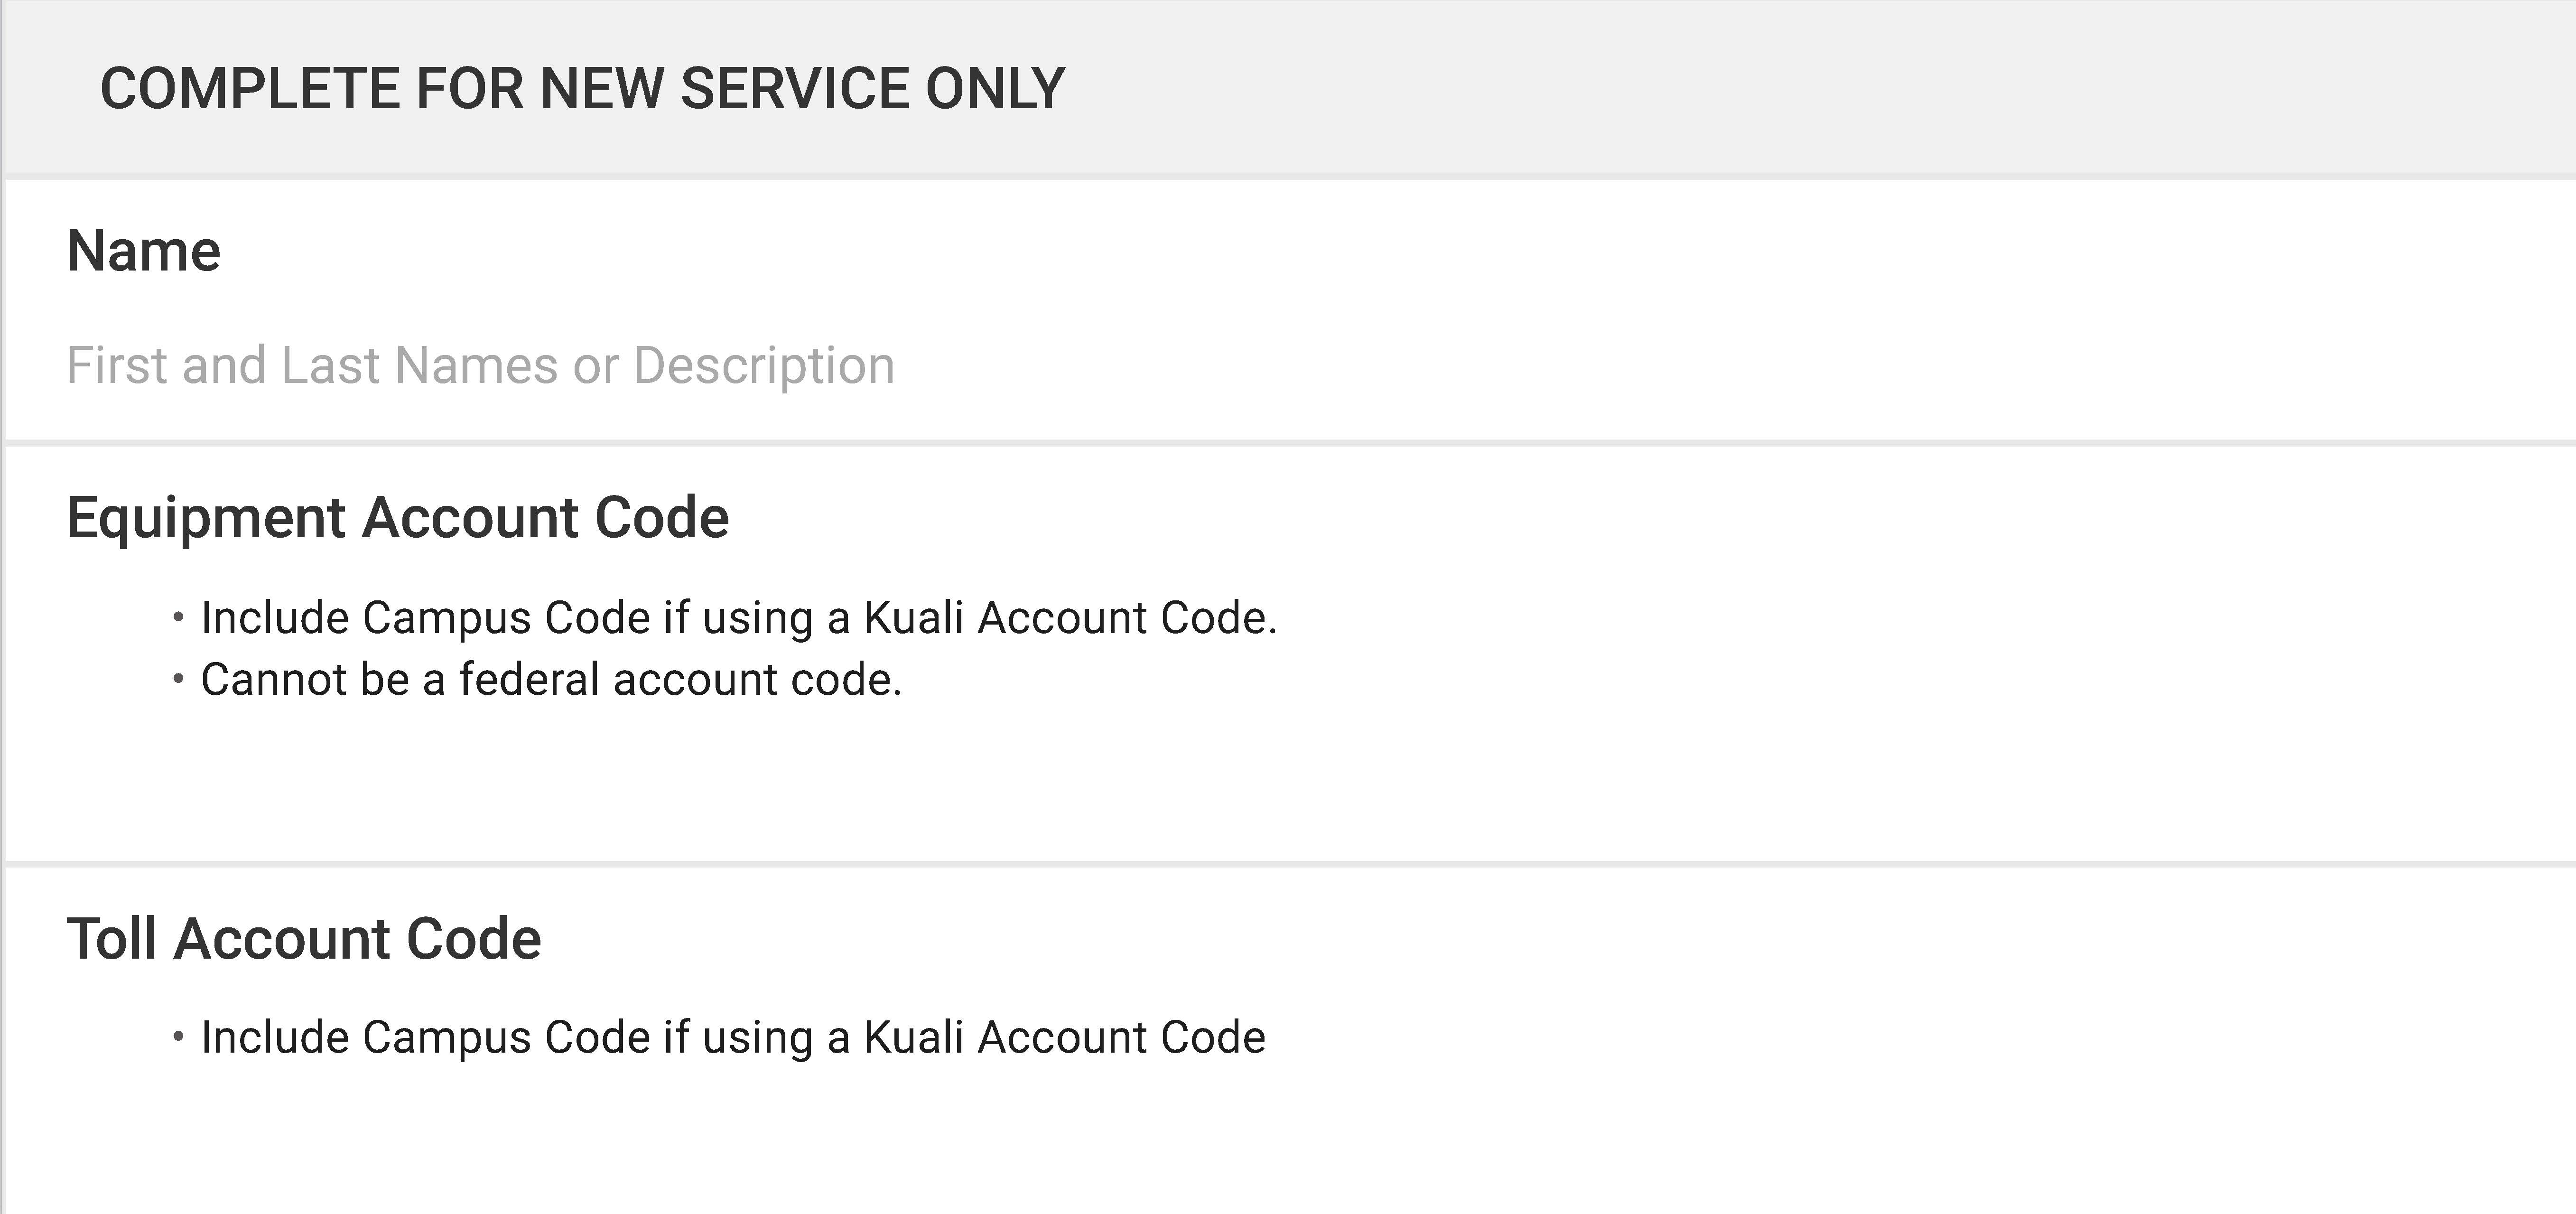Click the Toll Account Code heading
This screenshot has height=1214, width=2576.
pos(304,939)
